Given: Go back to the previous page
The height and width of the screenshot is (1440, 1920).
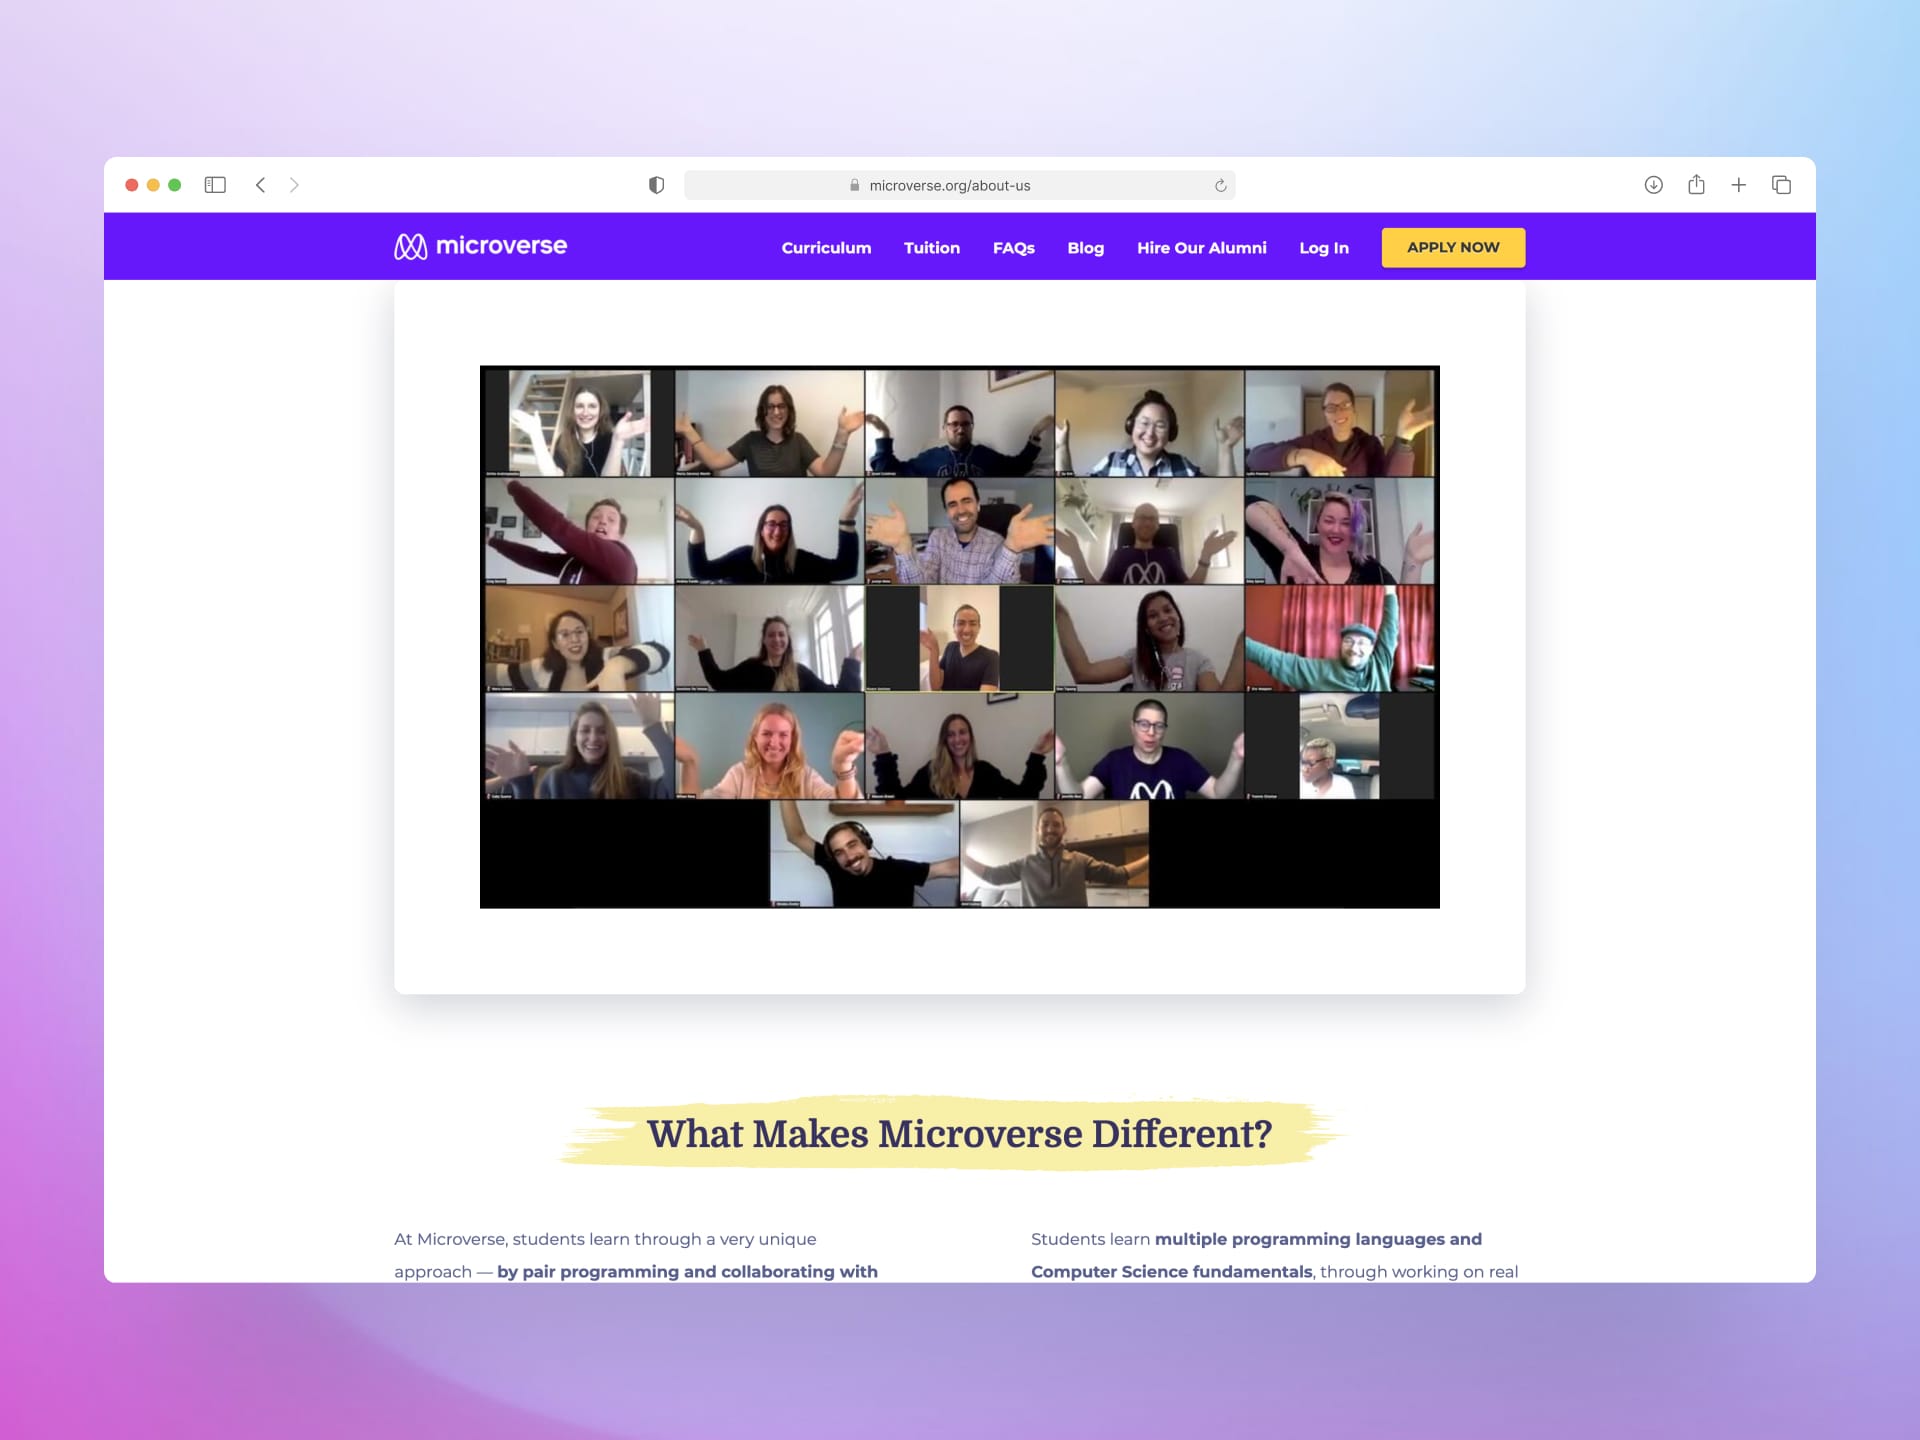Looking at the screenshot, I should [x=260, y=185].
